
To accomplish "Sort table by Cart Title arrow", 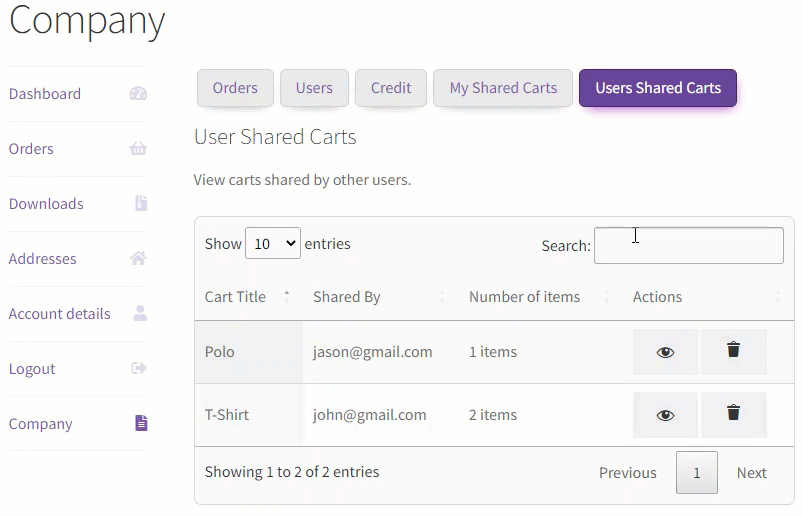I will 287,297.
